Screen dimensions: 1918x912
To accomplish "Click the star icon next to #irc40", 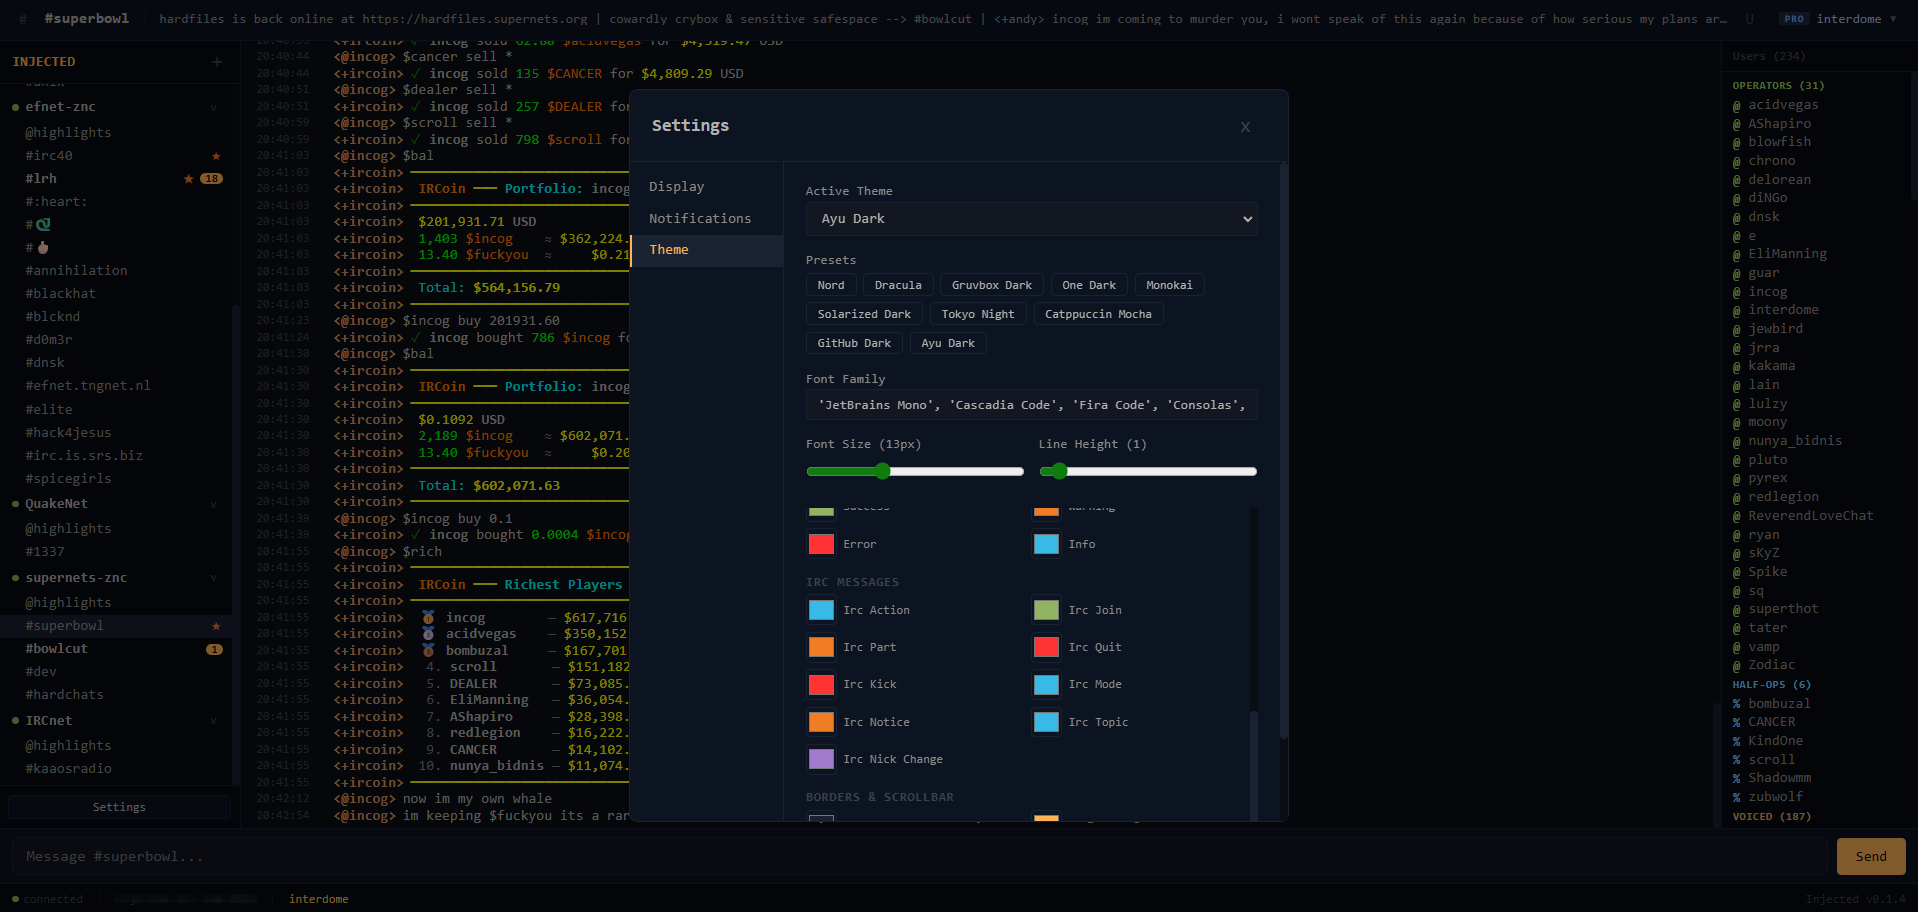I will tap(216, 156).
